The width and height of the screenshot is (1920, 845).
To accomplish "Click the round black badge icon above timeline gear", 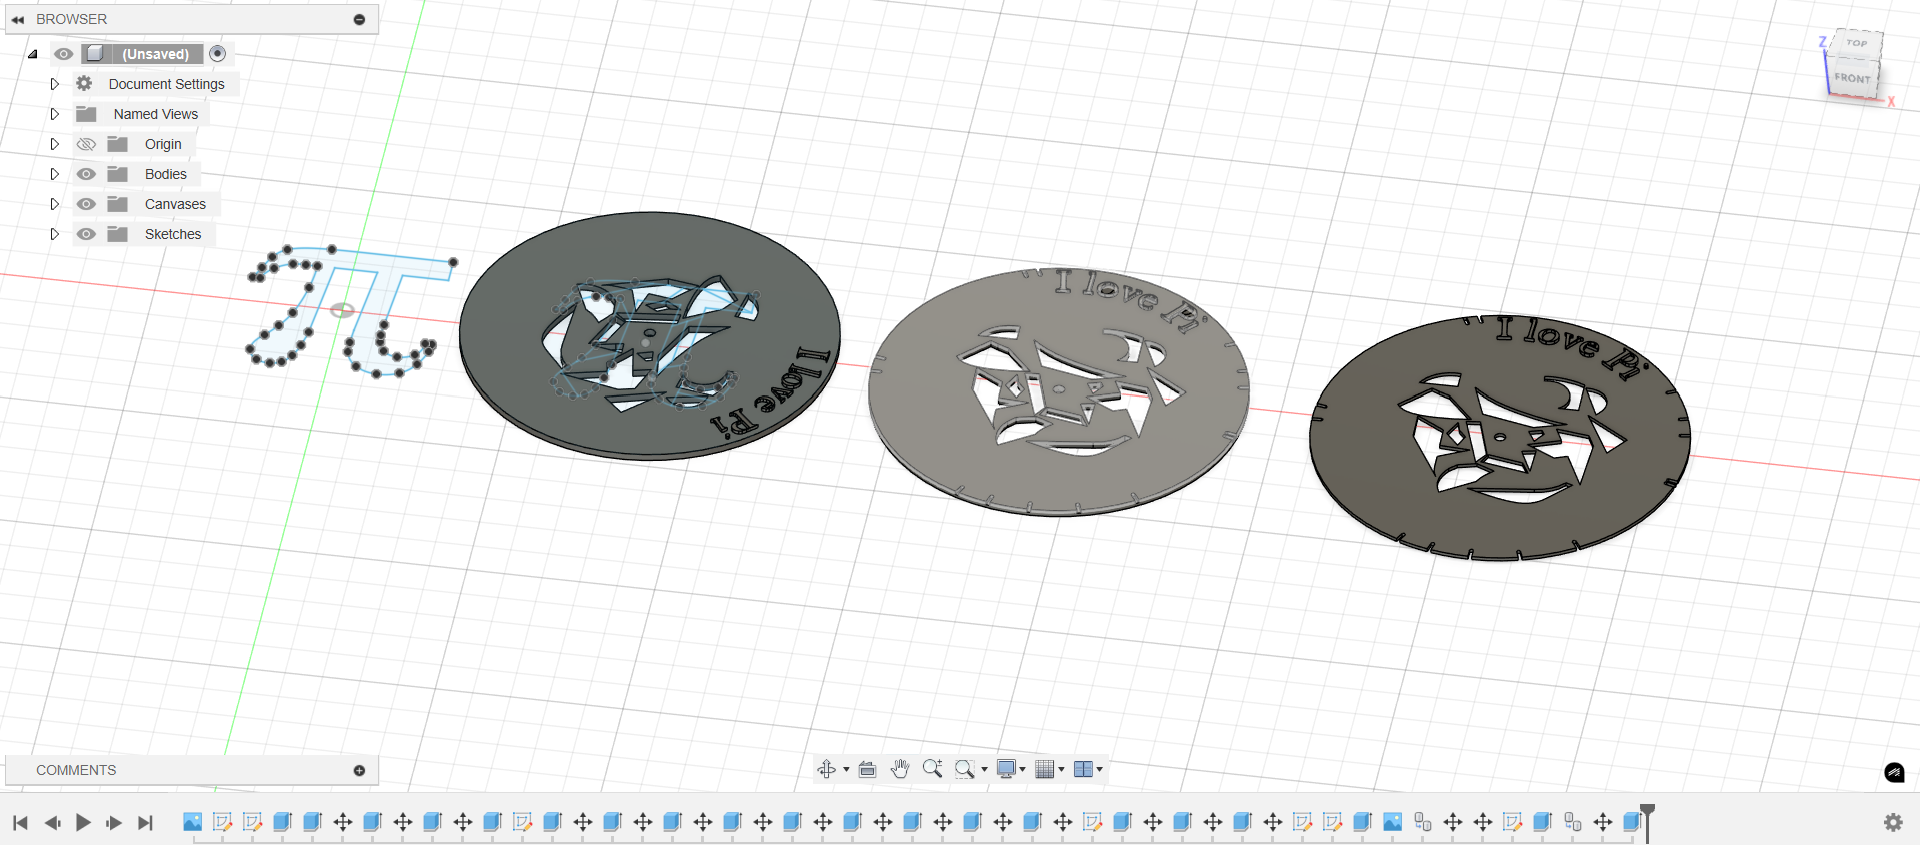I will pos(1894,772).
